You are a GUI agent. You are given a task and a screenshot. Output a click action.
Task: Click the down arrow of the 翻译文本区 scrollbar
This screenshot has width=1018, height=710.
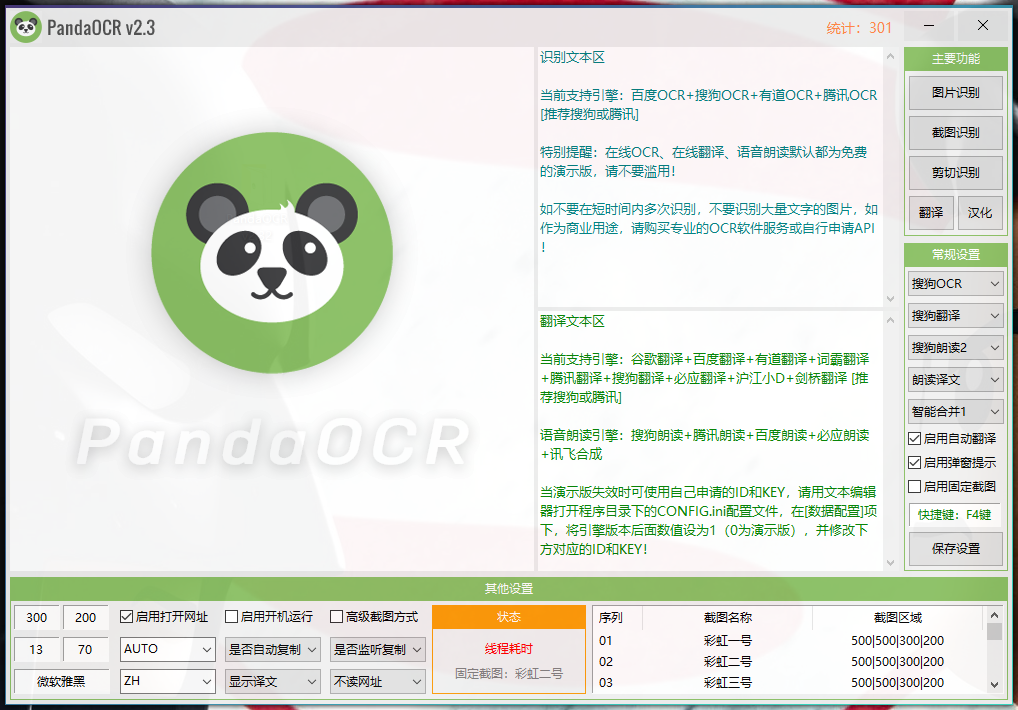coord(890,563)
